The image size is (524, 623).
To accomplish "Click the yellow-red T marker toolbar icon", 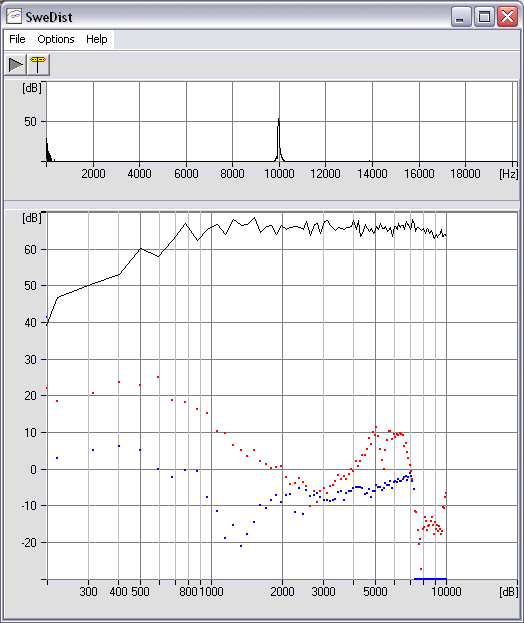I will (x=38, y=65).
